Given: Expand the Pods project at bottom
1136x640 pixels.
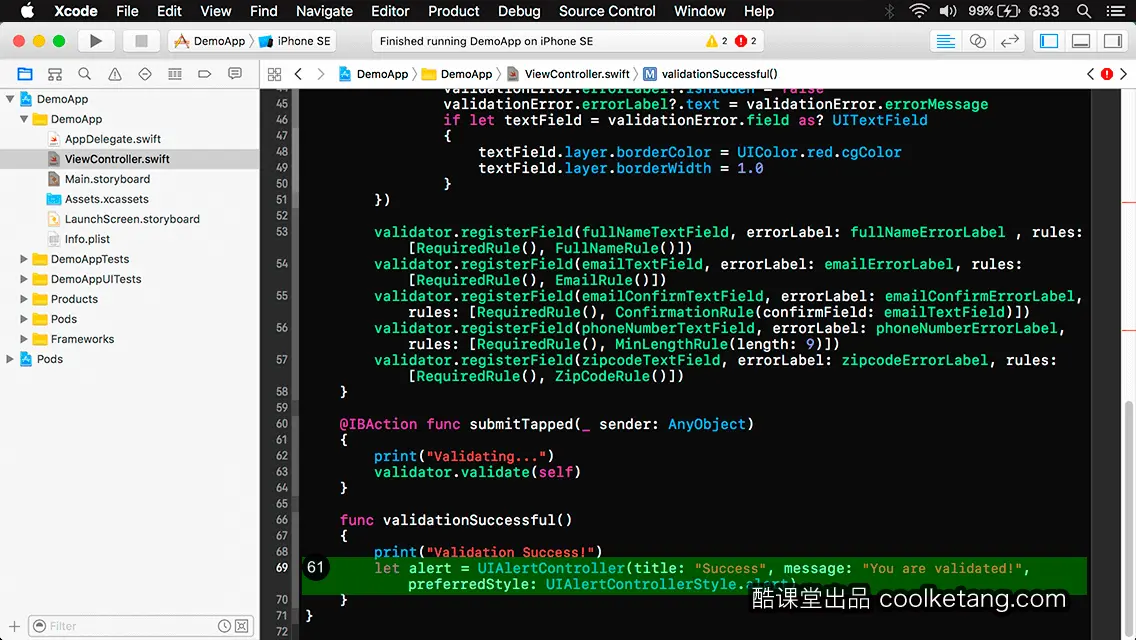Looking at the screenshot, I should click(10, 359).
